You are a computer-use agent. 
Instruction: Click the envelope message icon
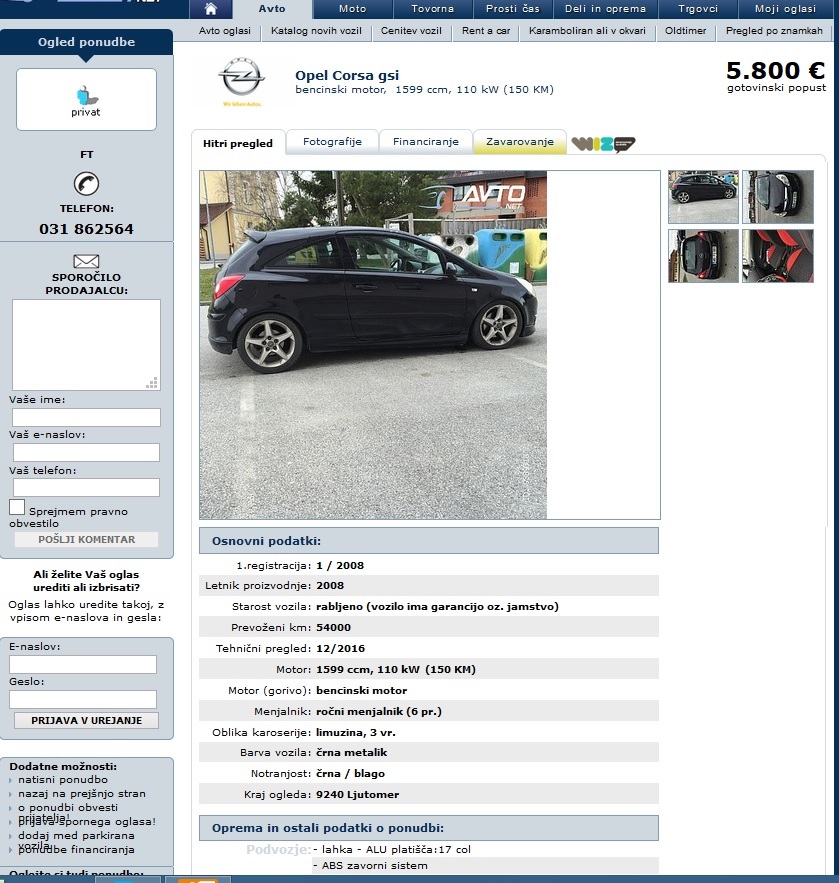pos(86,261)
